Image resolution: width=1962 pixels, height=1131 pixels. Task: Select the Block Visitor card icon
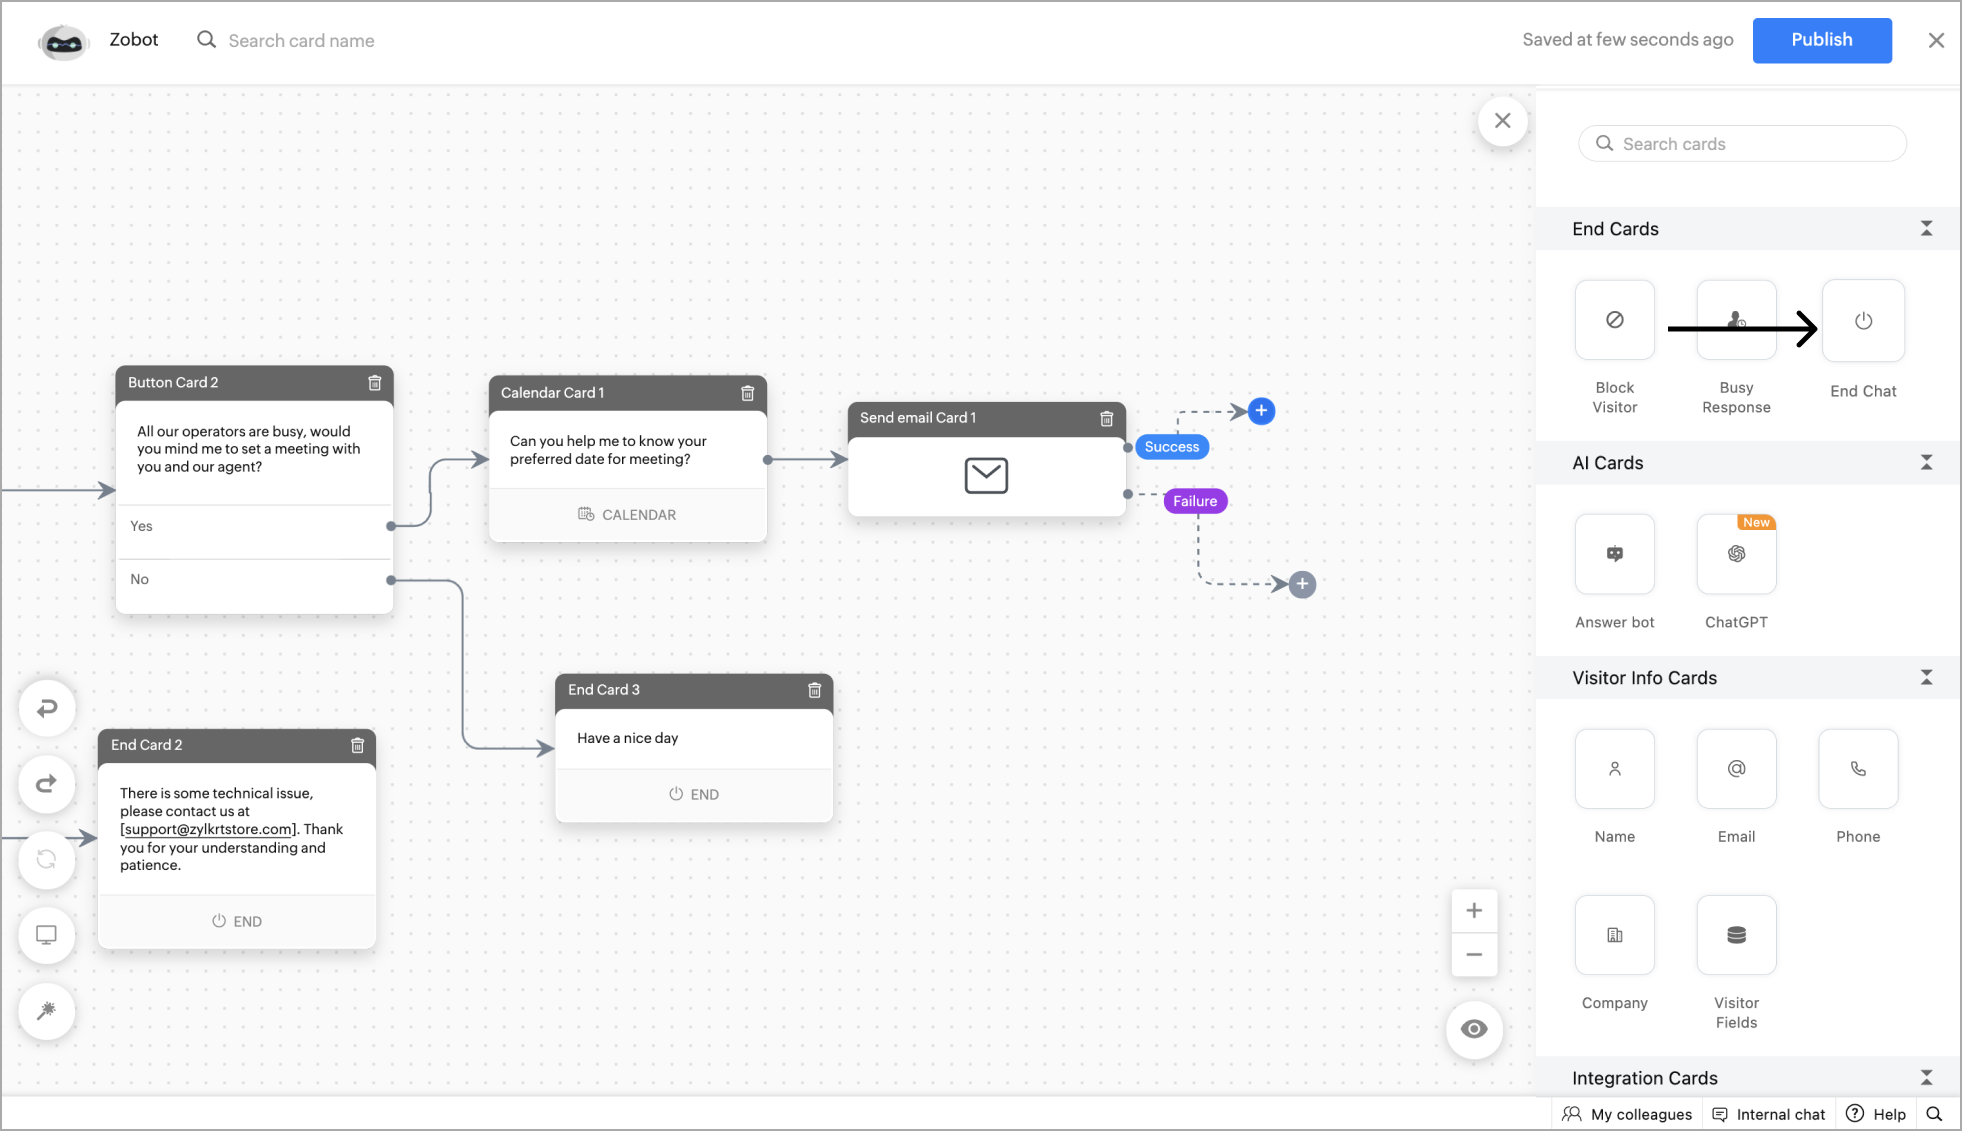click(x=1614, y=320)
